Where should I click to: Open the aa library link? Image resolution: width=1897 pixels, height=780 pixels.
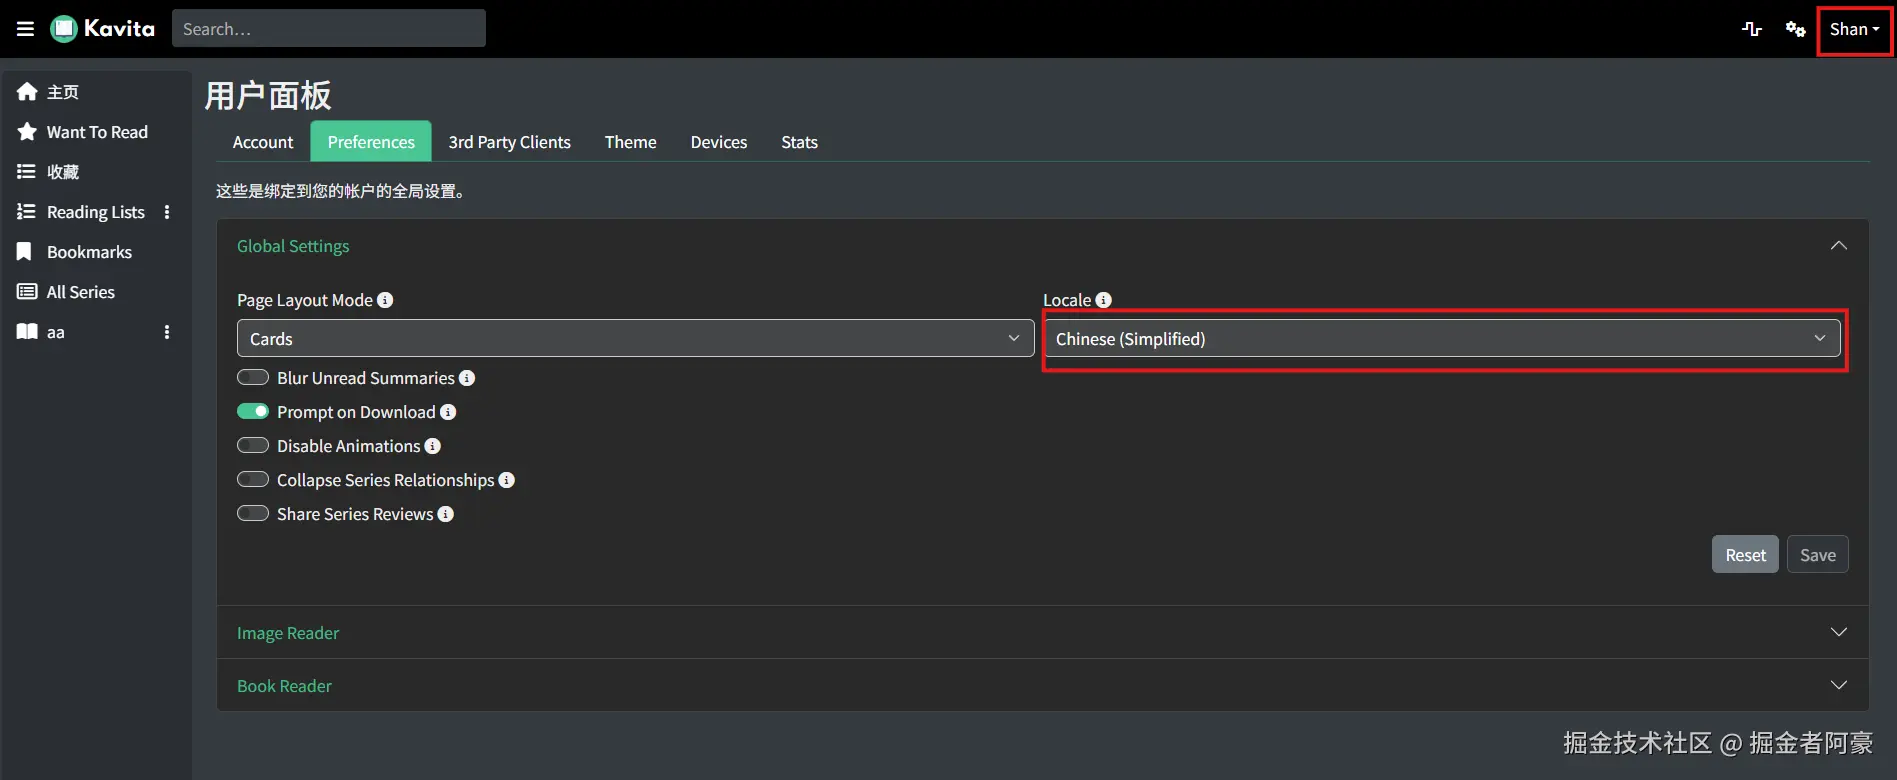(56, 332)
